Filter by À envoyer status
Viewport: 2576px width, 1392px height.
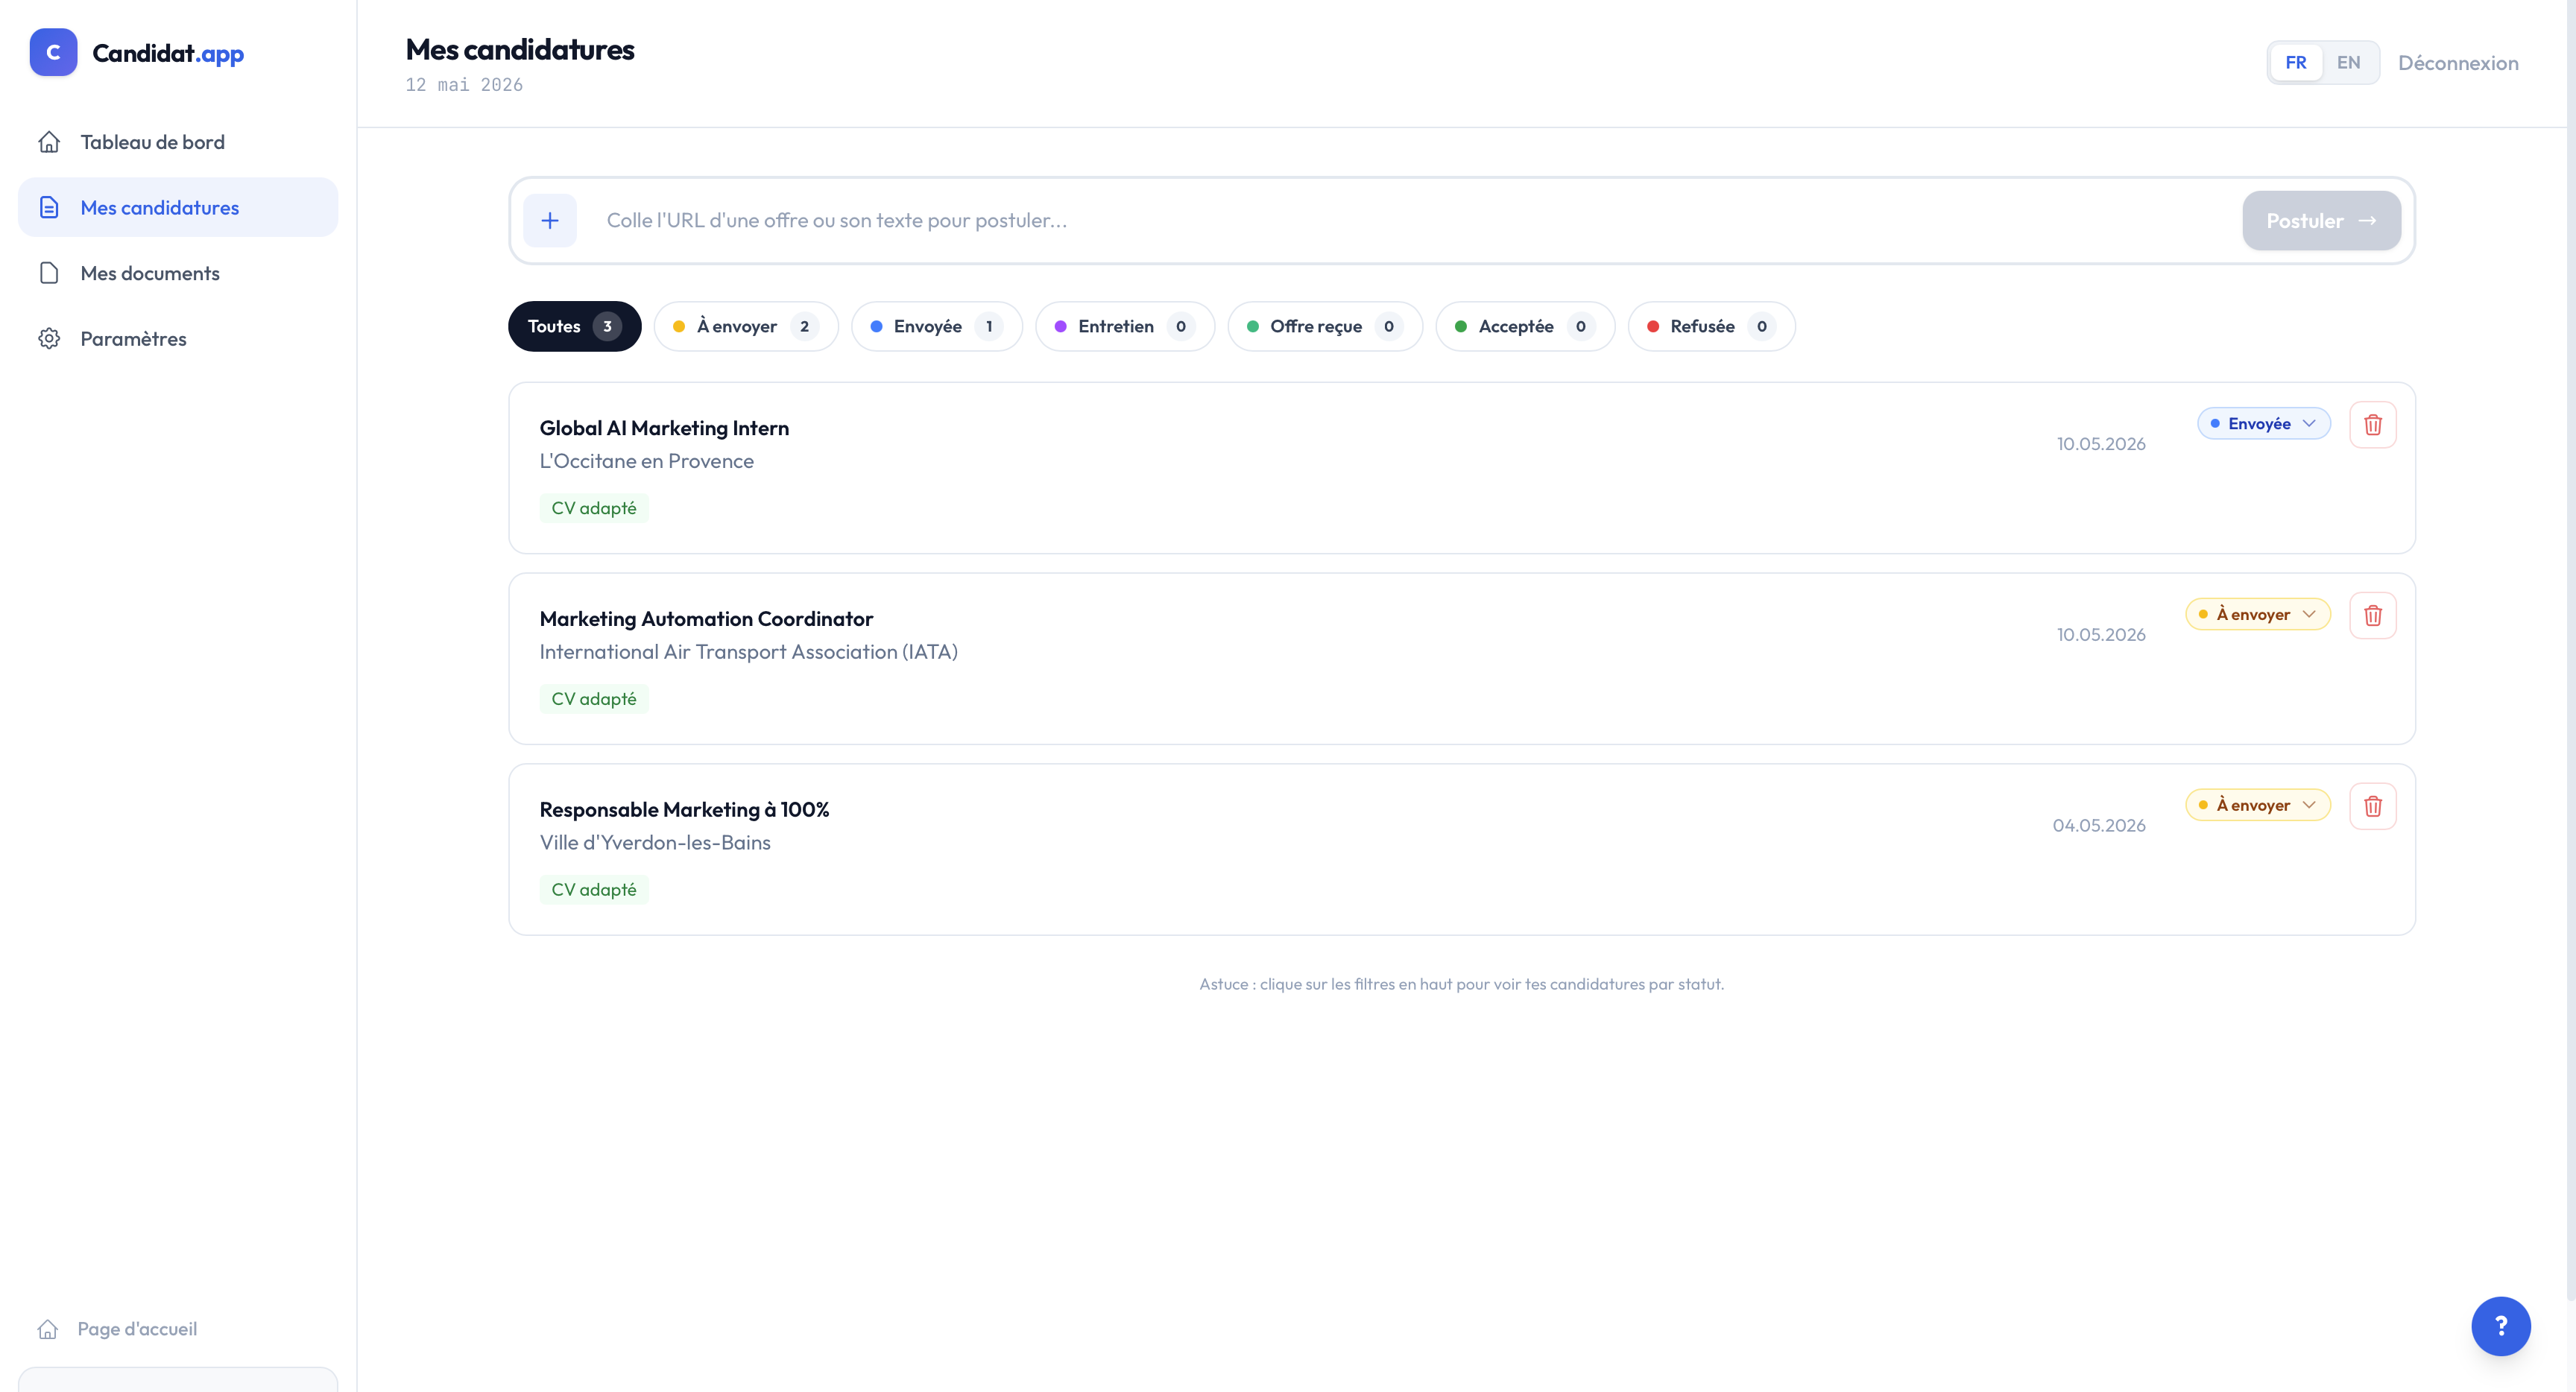click(x=746, y=326)
